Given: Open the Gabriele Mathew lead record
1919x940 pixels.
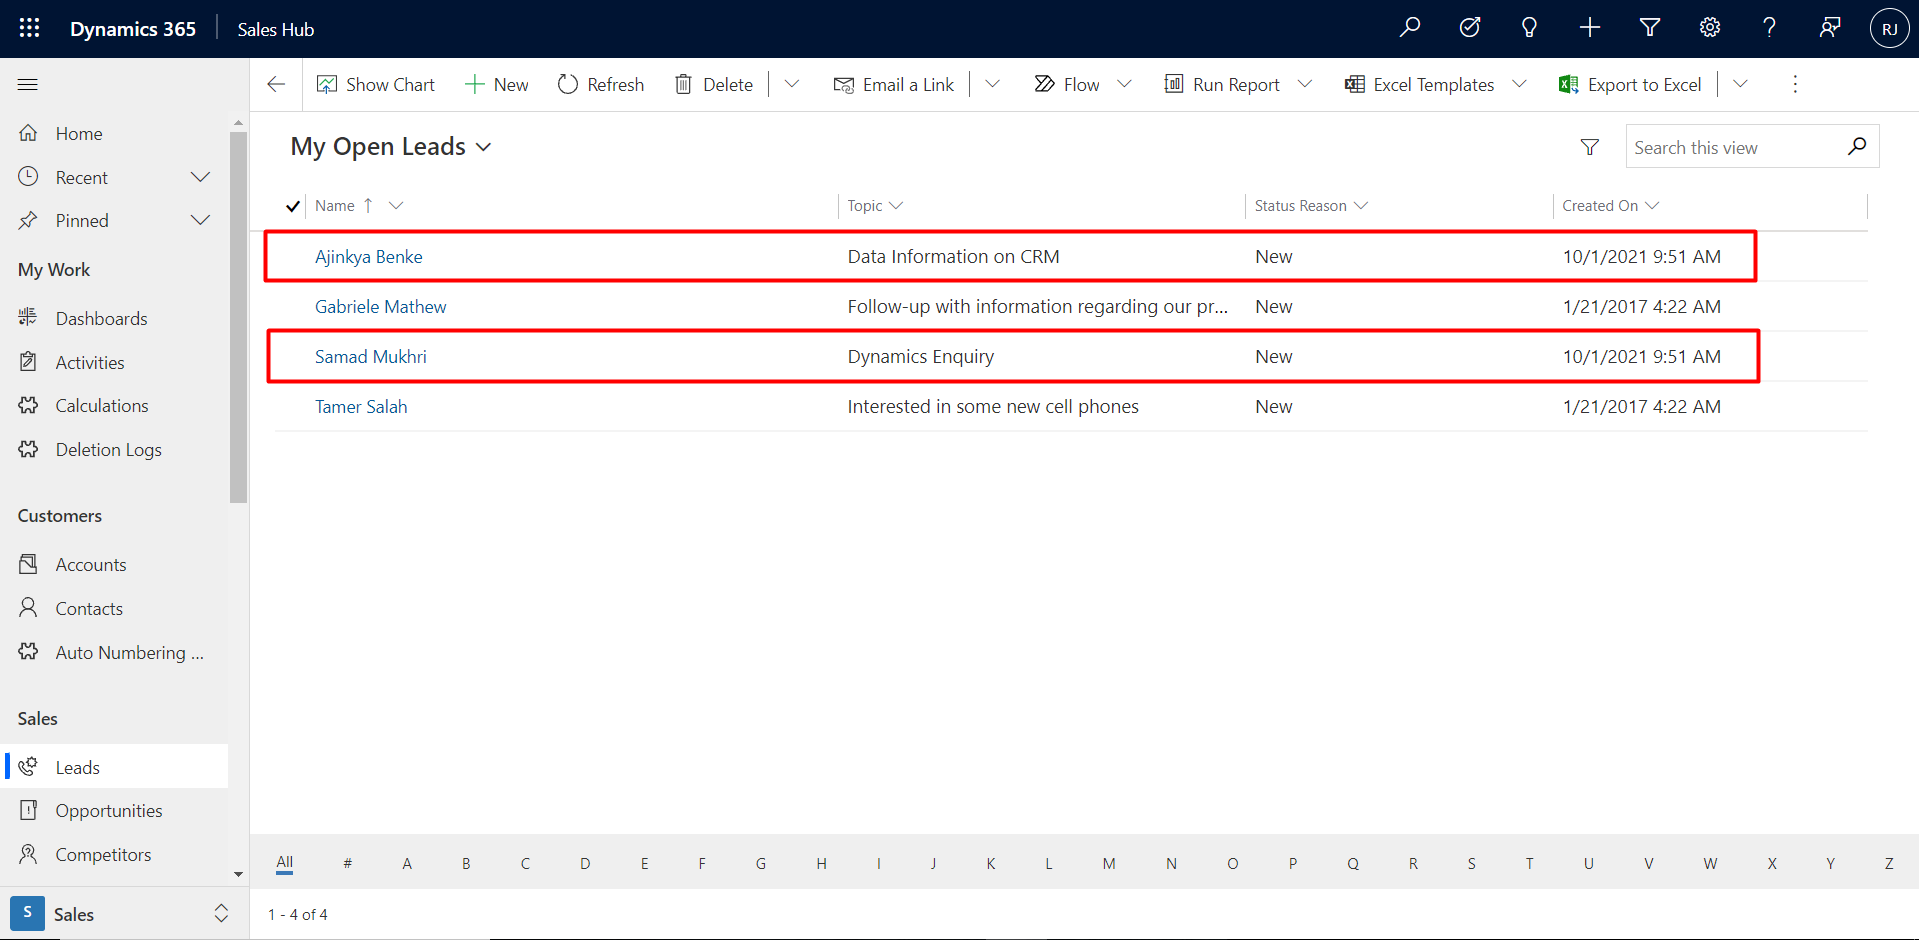Looking at the screenshot, I should 381,307.
